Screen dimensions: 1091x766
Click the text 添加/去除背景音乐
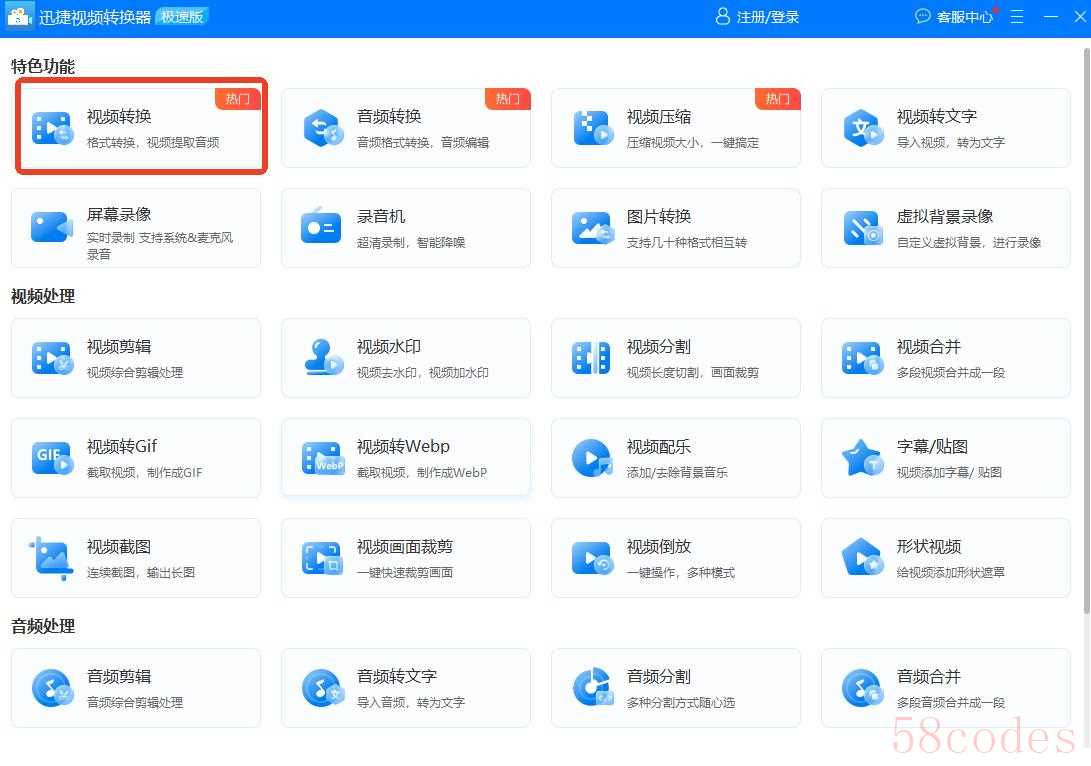(677, 473)
